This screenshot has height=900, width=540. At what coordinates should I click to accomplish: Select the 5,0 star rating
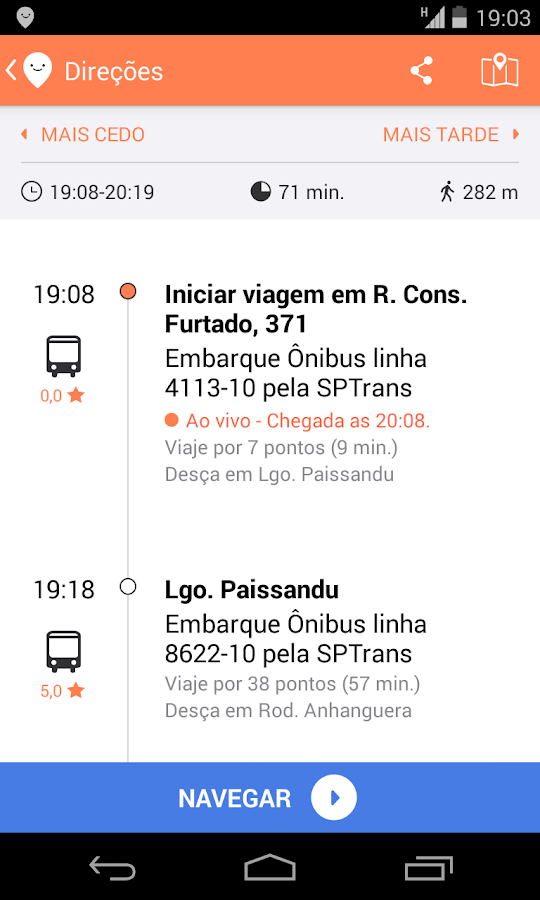(63, 690)
